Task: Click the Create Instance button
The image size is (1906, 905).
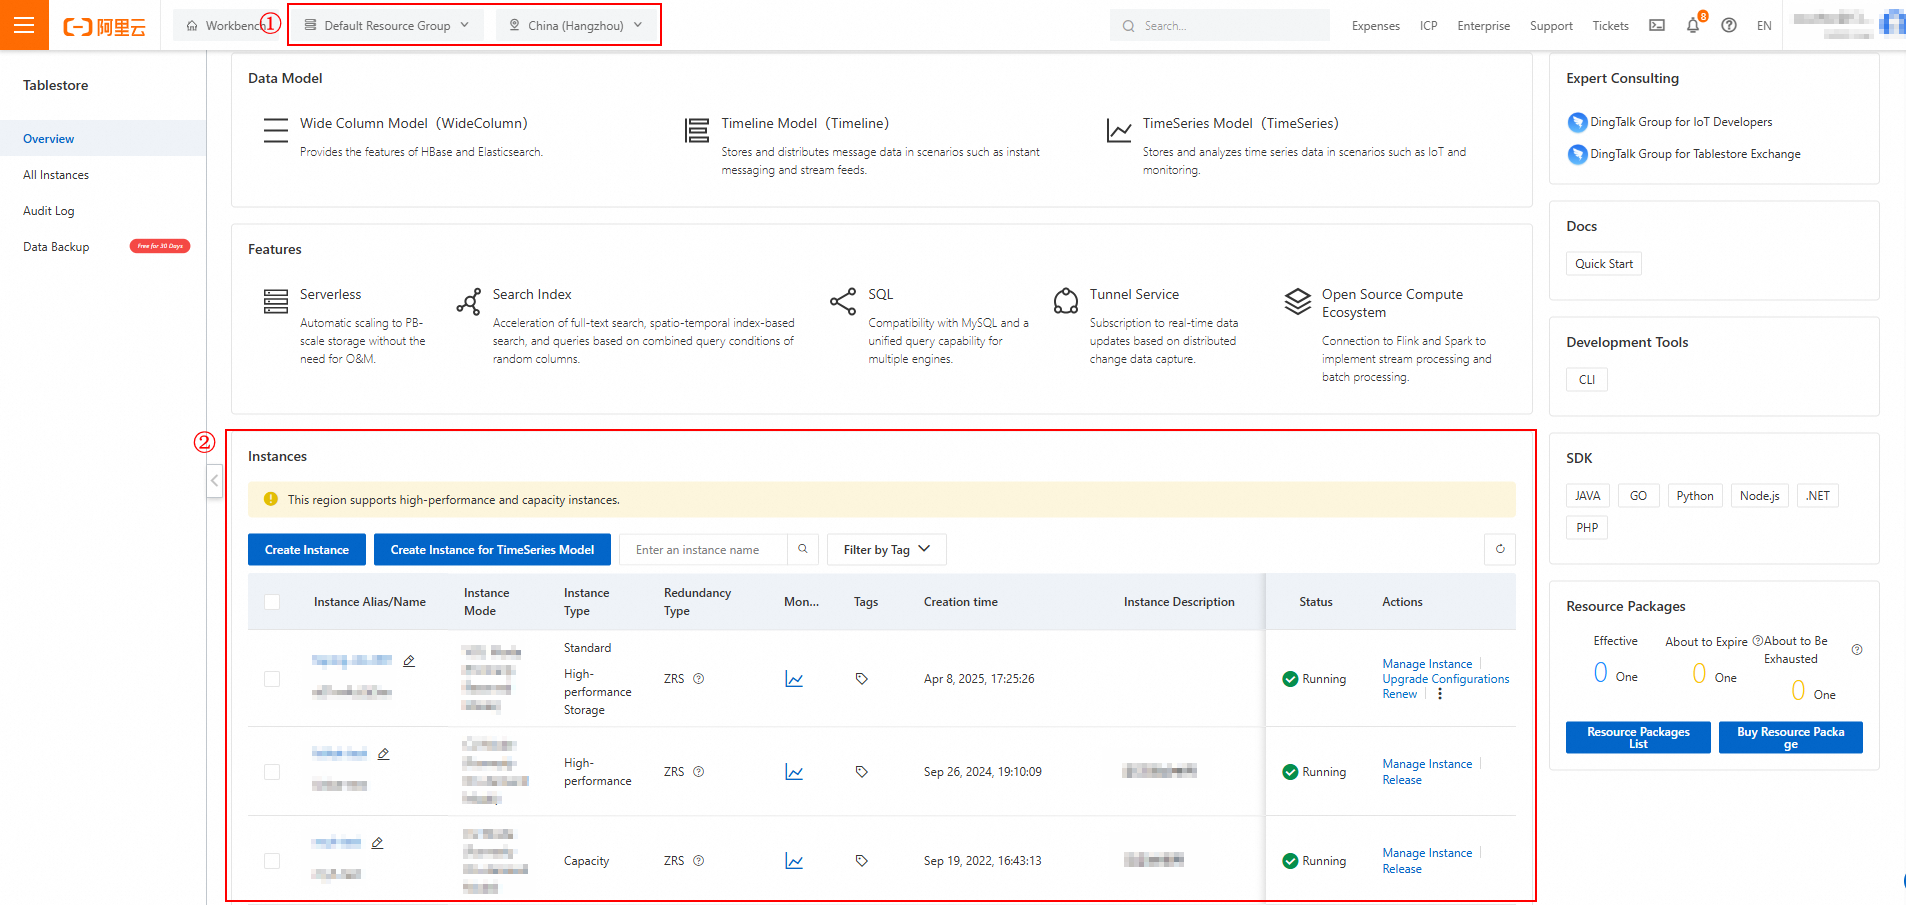Action: 307,549
